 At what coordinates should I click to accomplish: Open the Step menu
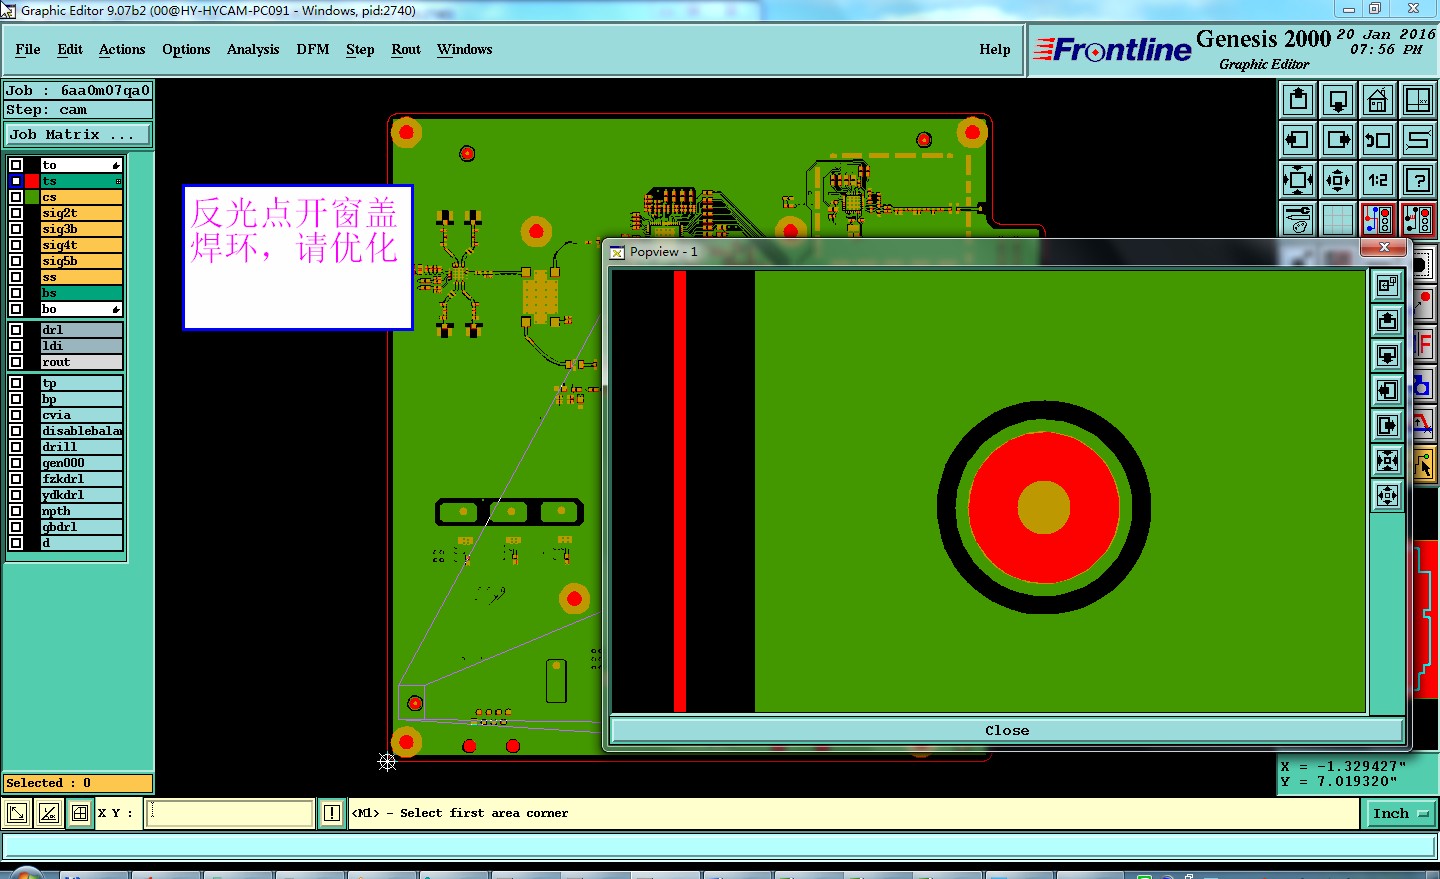(x=360, y=49)
